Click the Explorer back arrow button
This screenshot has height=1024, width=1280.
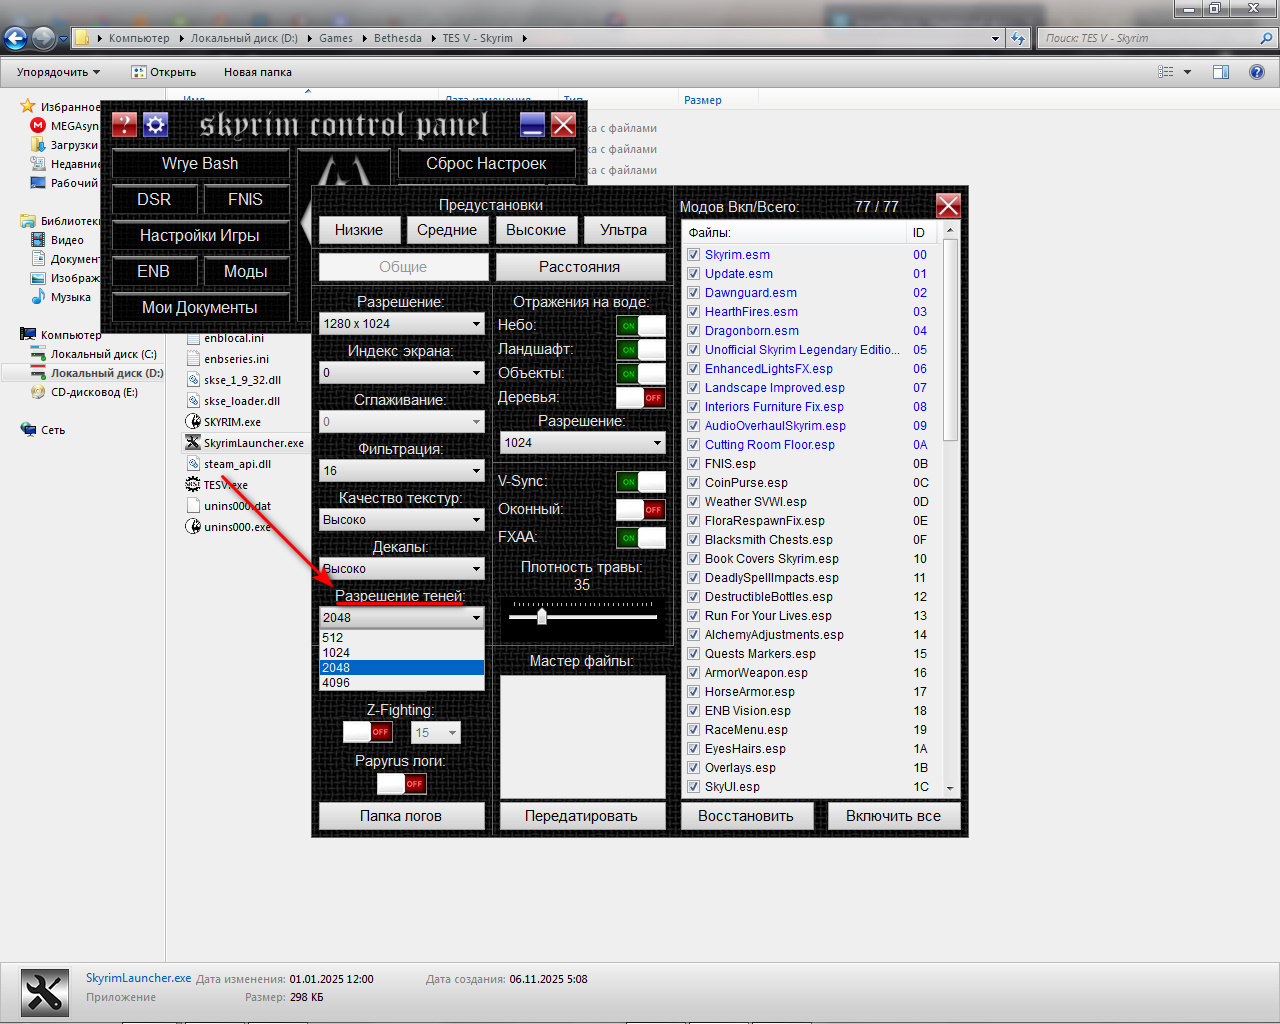(x=16, y=38)
